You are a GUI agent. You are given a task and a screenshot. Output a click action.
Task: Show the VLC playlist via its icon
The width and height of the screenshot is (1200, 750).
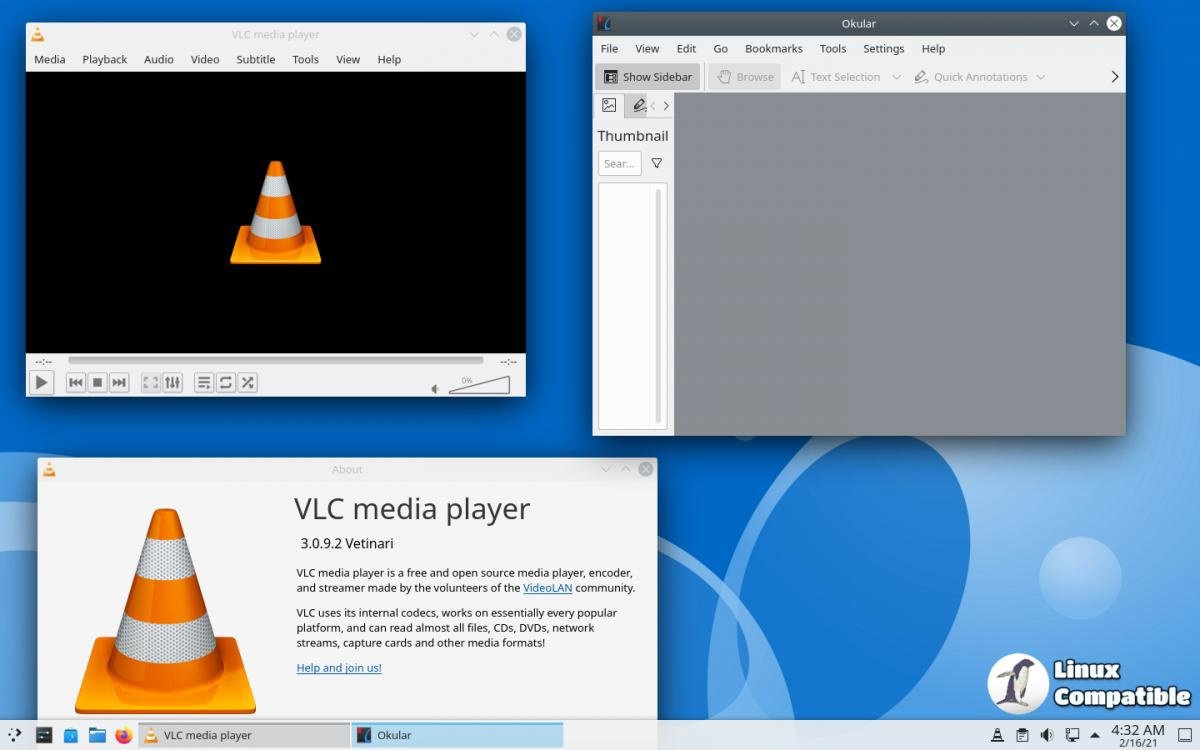tap(204, 382)
